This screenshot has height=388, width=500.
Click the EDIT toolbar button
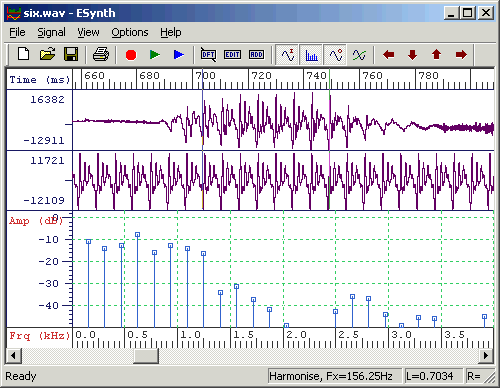(232, 54)
